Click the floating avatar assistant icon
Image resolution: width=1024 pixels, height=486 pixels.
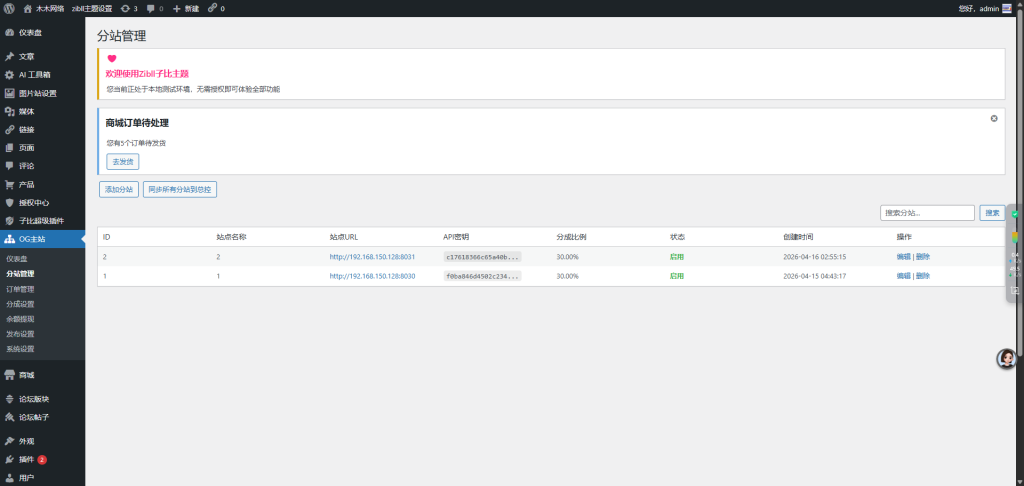(x=1006, y=359)
